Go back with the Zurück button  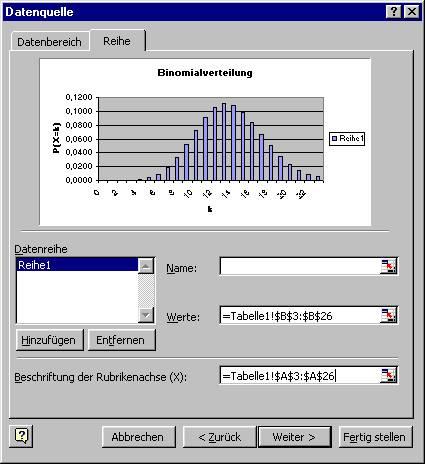tap(219, 437)
